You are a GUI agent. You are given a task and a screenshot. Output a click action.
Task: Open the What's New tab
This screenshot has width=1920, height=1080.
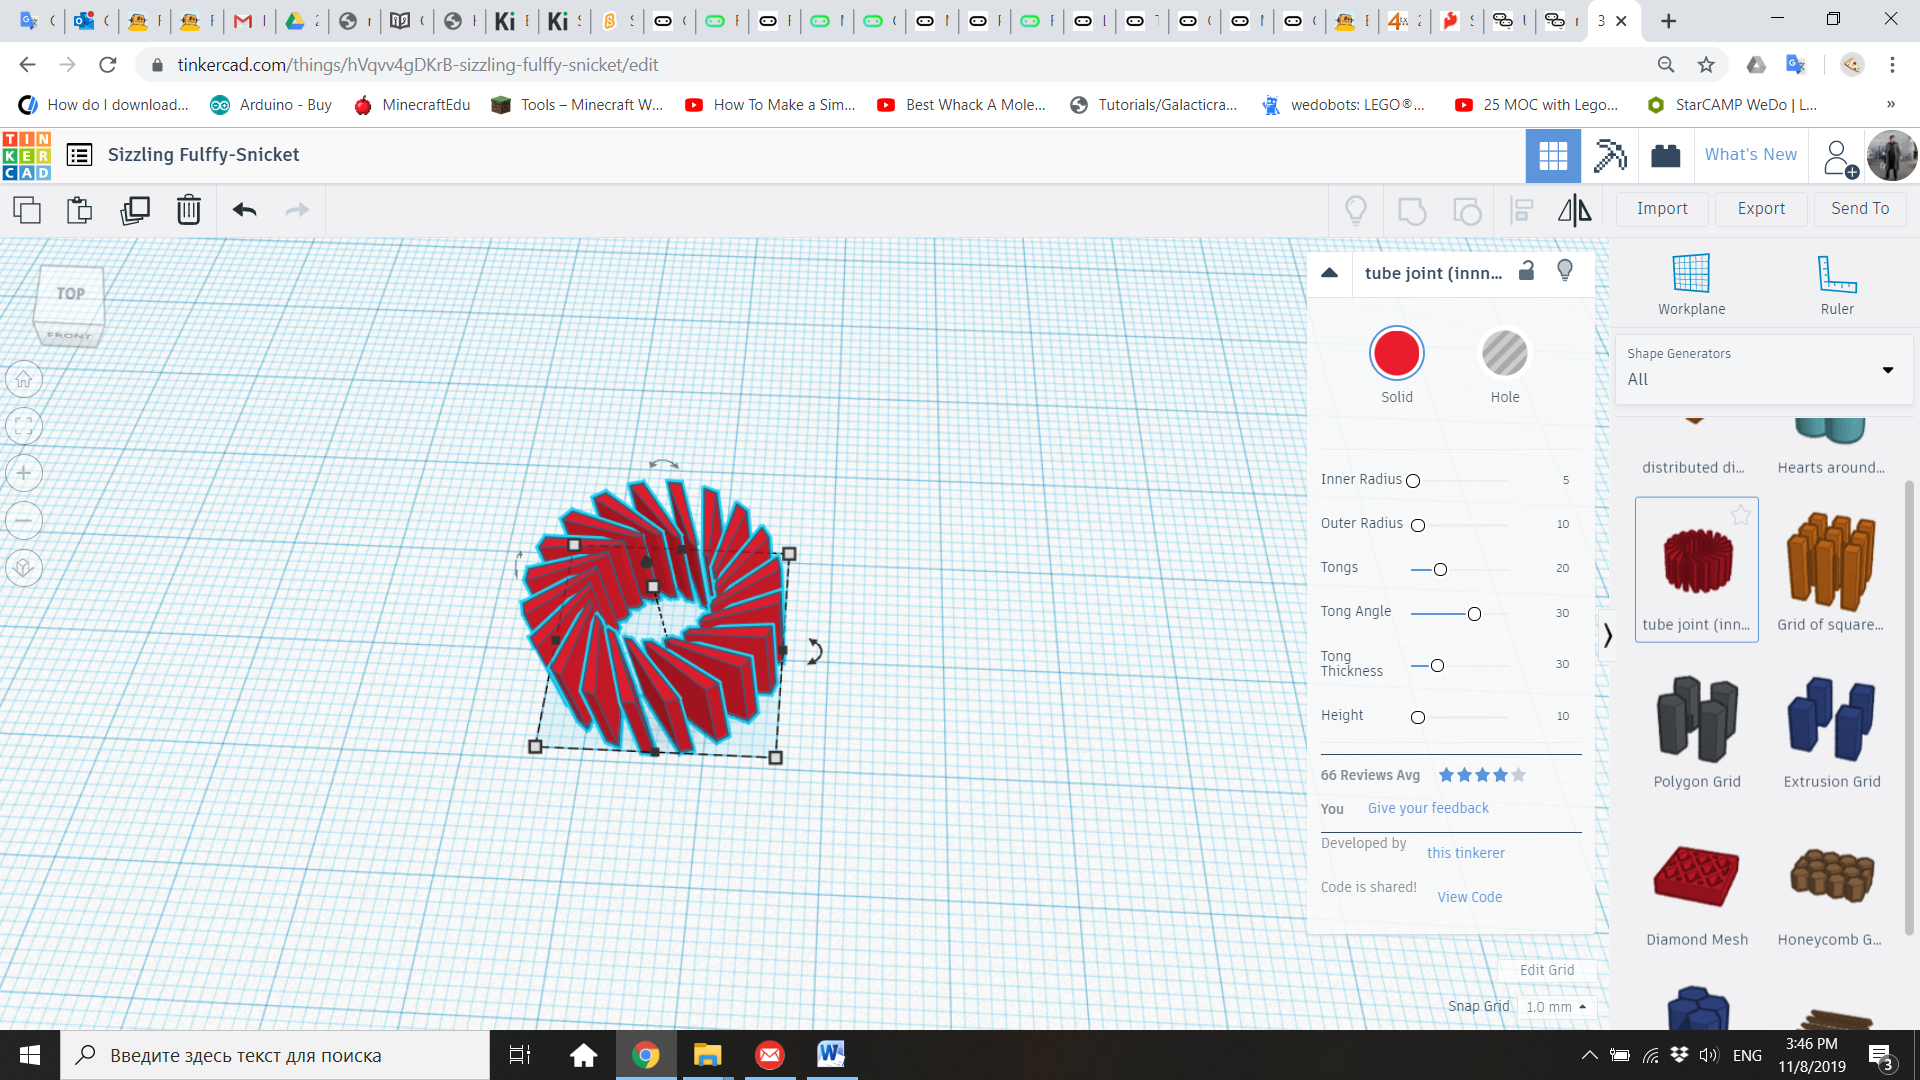[x=1750, y=155]
